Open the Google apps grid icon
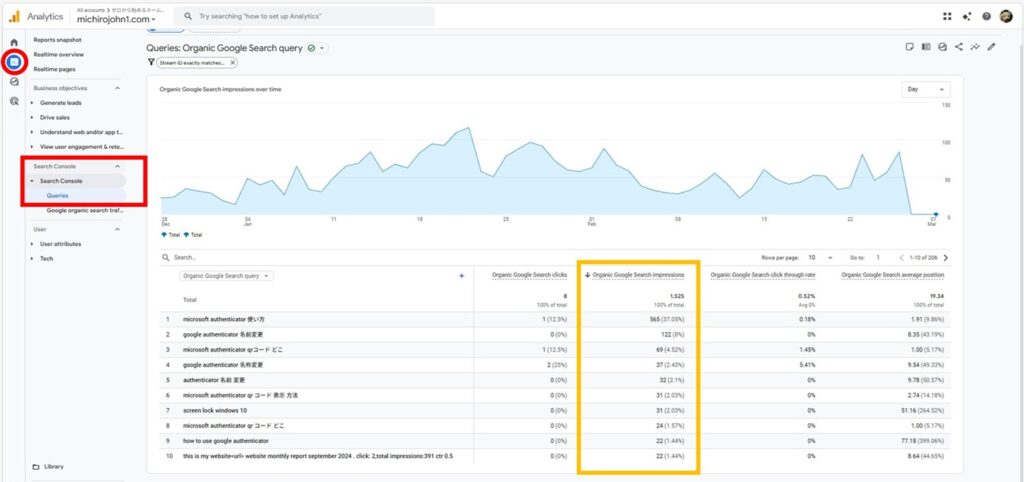Image resolution: width=1024 pixels, height=482 pixels. (x=948, y=16)
